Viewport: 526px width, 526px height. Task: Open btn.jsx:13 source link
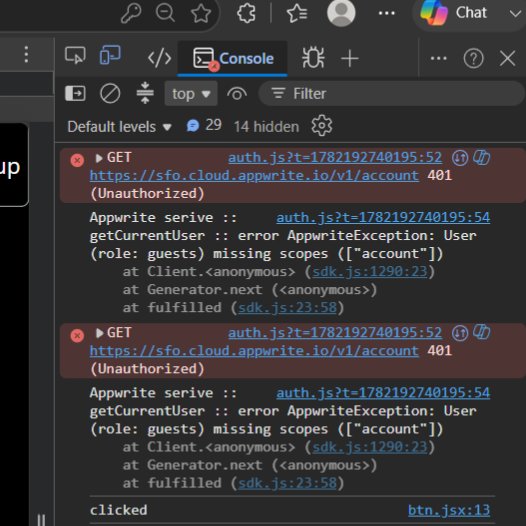coord(449,510)
